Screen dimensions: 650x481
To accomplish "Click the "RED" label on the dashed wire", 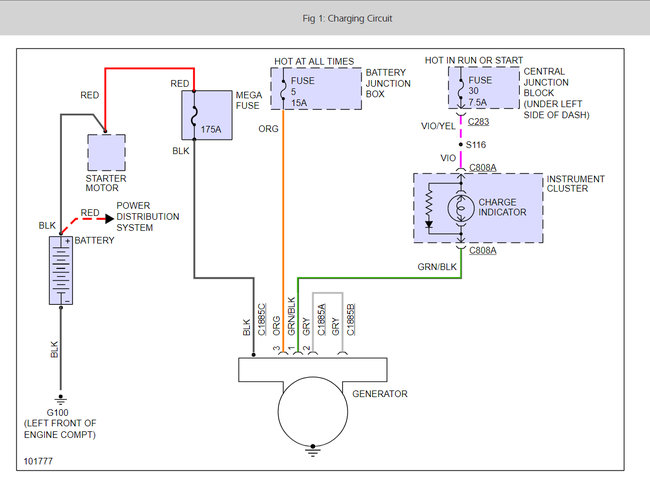I will [x=90, y=212].
